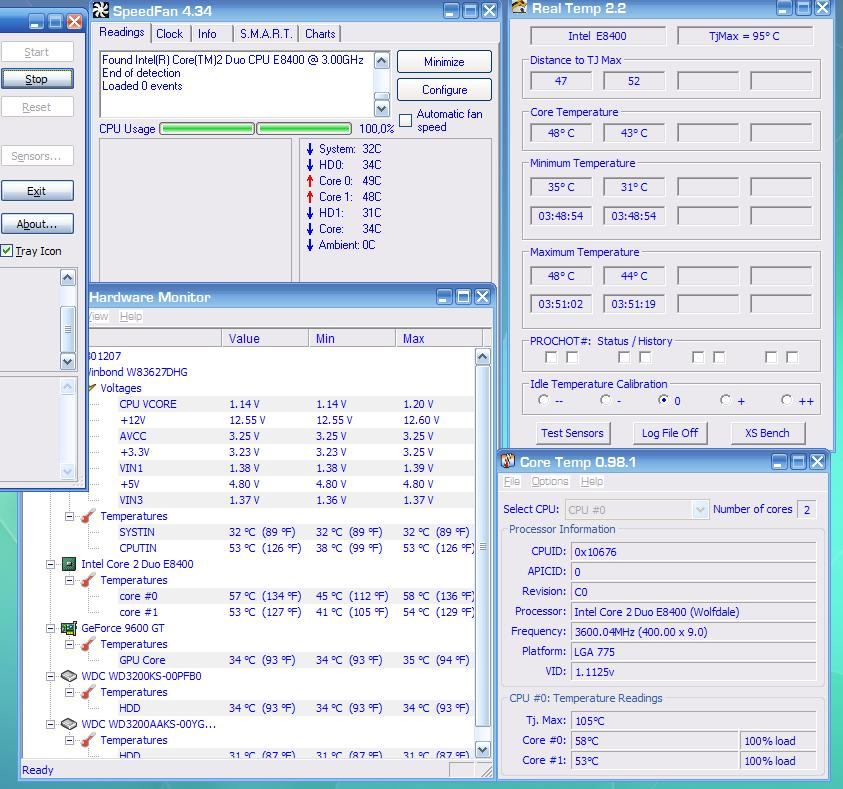Click the red up arrow beside Core 1
The height and width of the screenshot is (789, 843).
[x=310, y=197]
